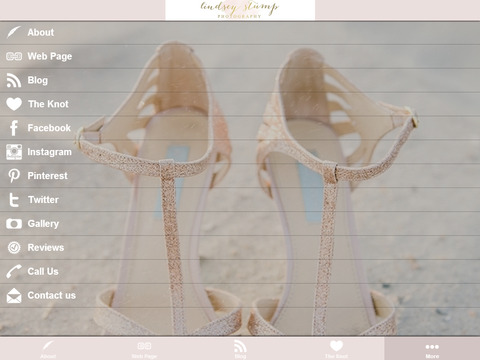This screenshot has height=360, width=480.
Task: Tap the Twitter t icon
Action: click(14, 200)
